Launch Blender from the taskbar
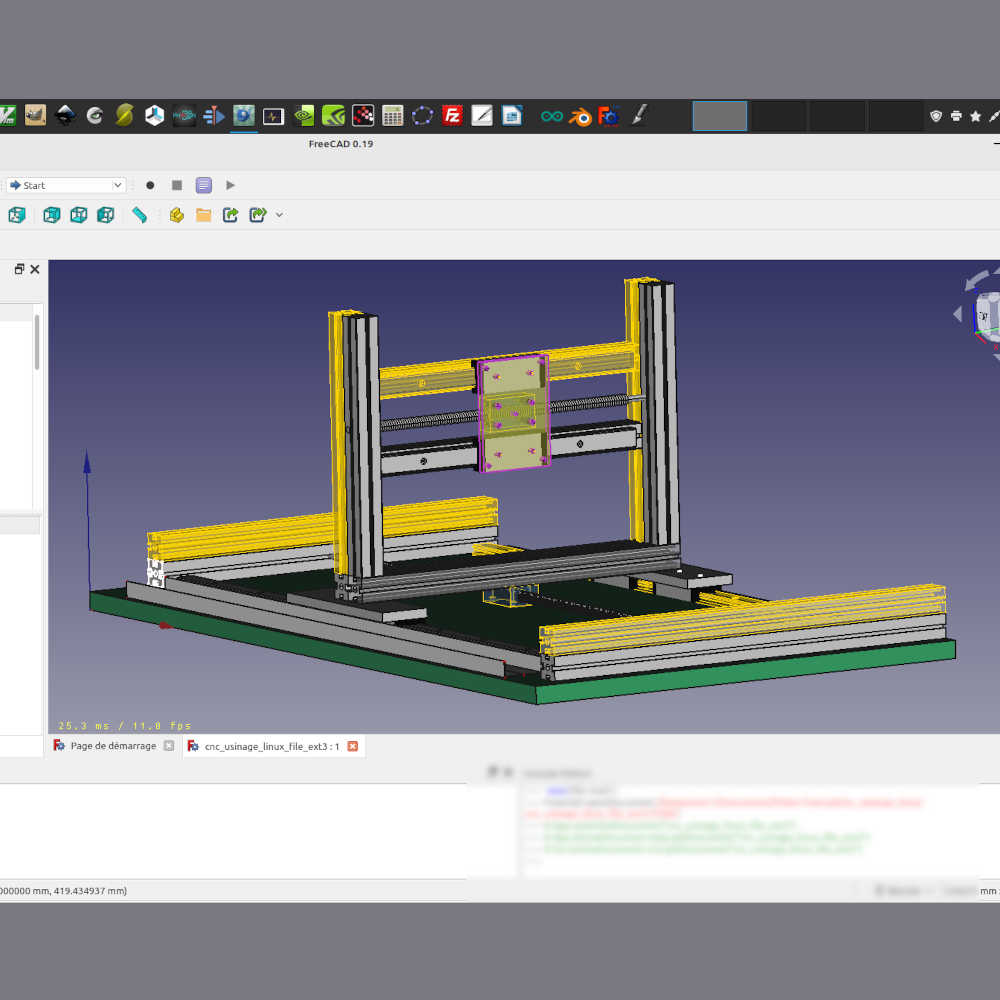This screenshot has width=1000, height=1000. pyautogui.click(x=580, y=117)
